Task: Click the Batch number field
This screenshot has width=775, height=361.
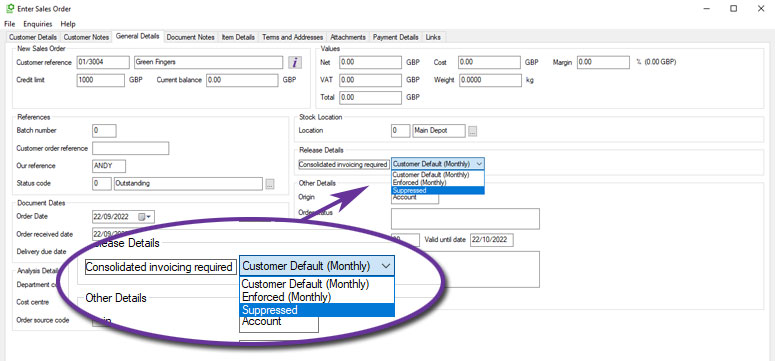Action: point(104,131)
